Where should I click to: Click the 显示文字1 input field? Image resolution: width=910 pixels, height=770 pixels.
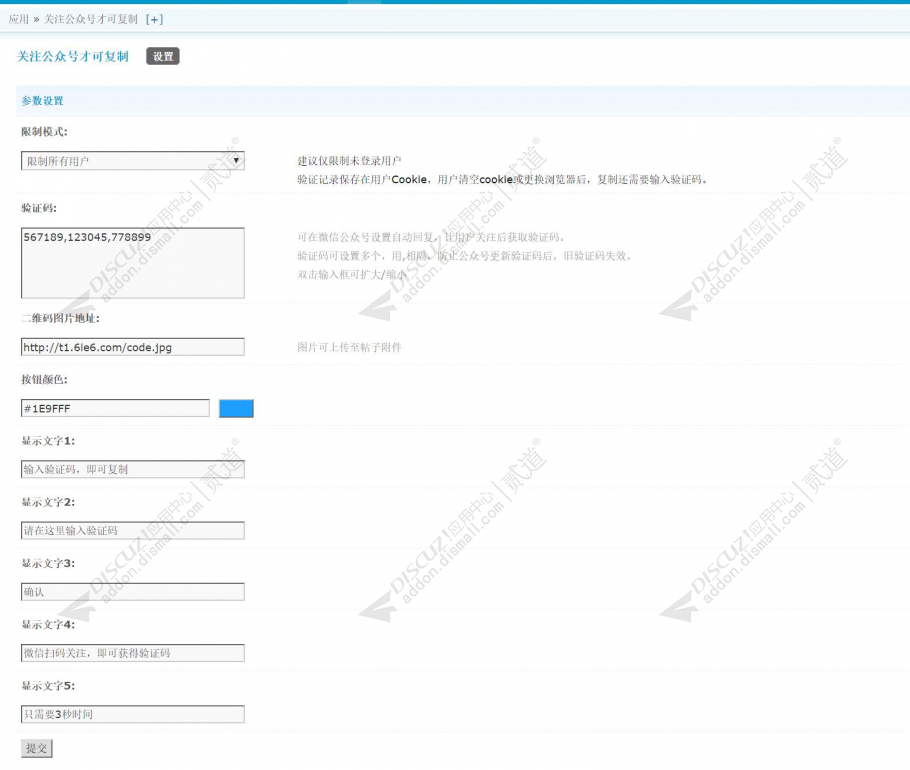coord(133,469)
